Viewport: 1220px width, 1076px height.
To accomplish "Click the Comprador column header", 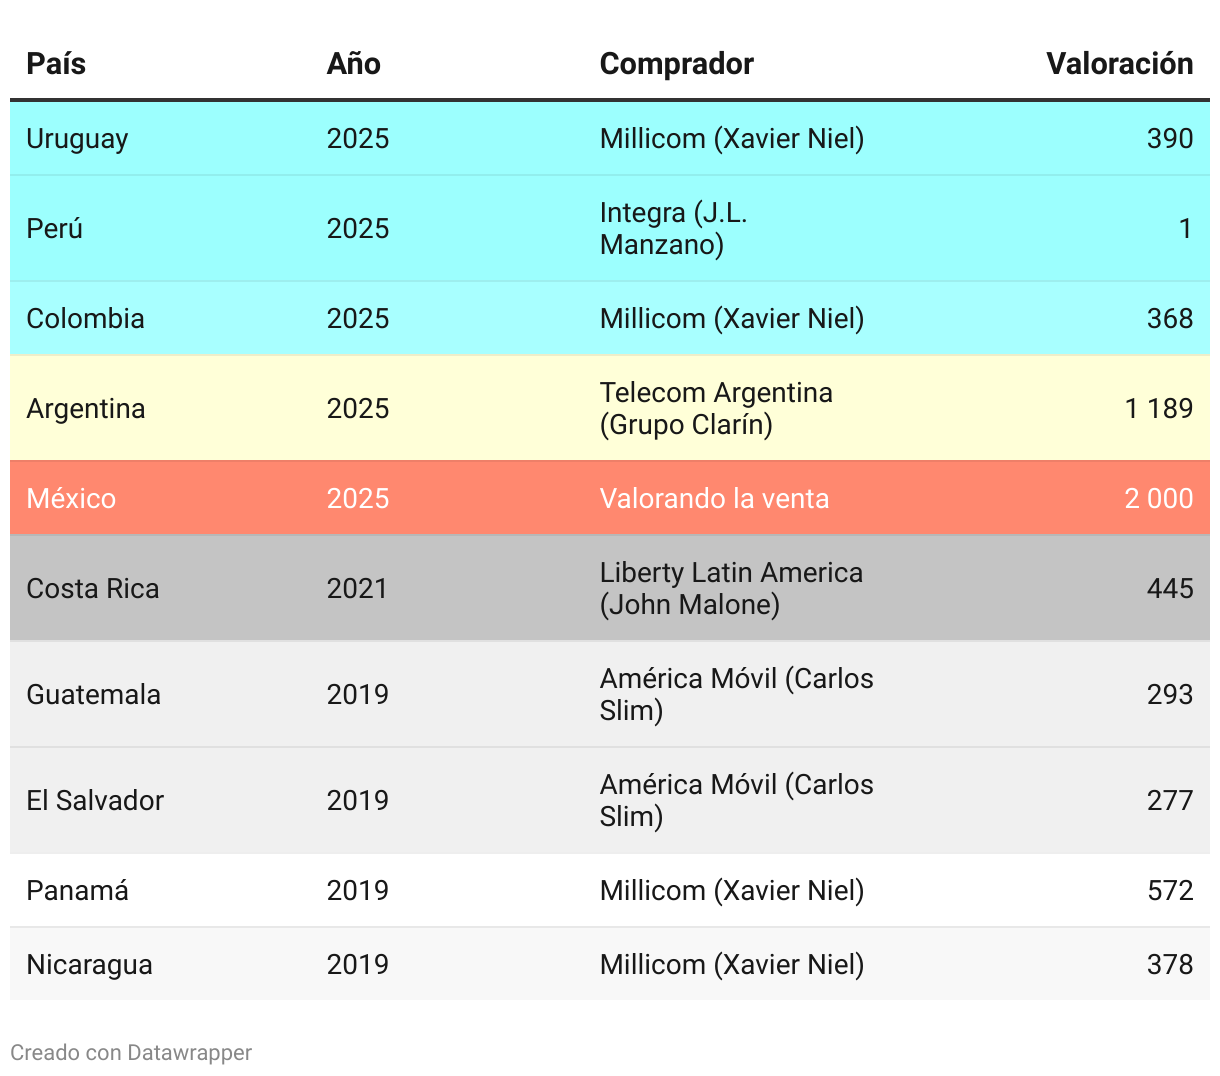I will (676, 64).
